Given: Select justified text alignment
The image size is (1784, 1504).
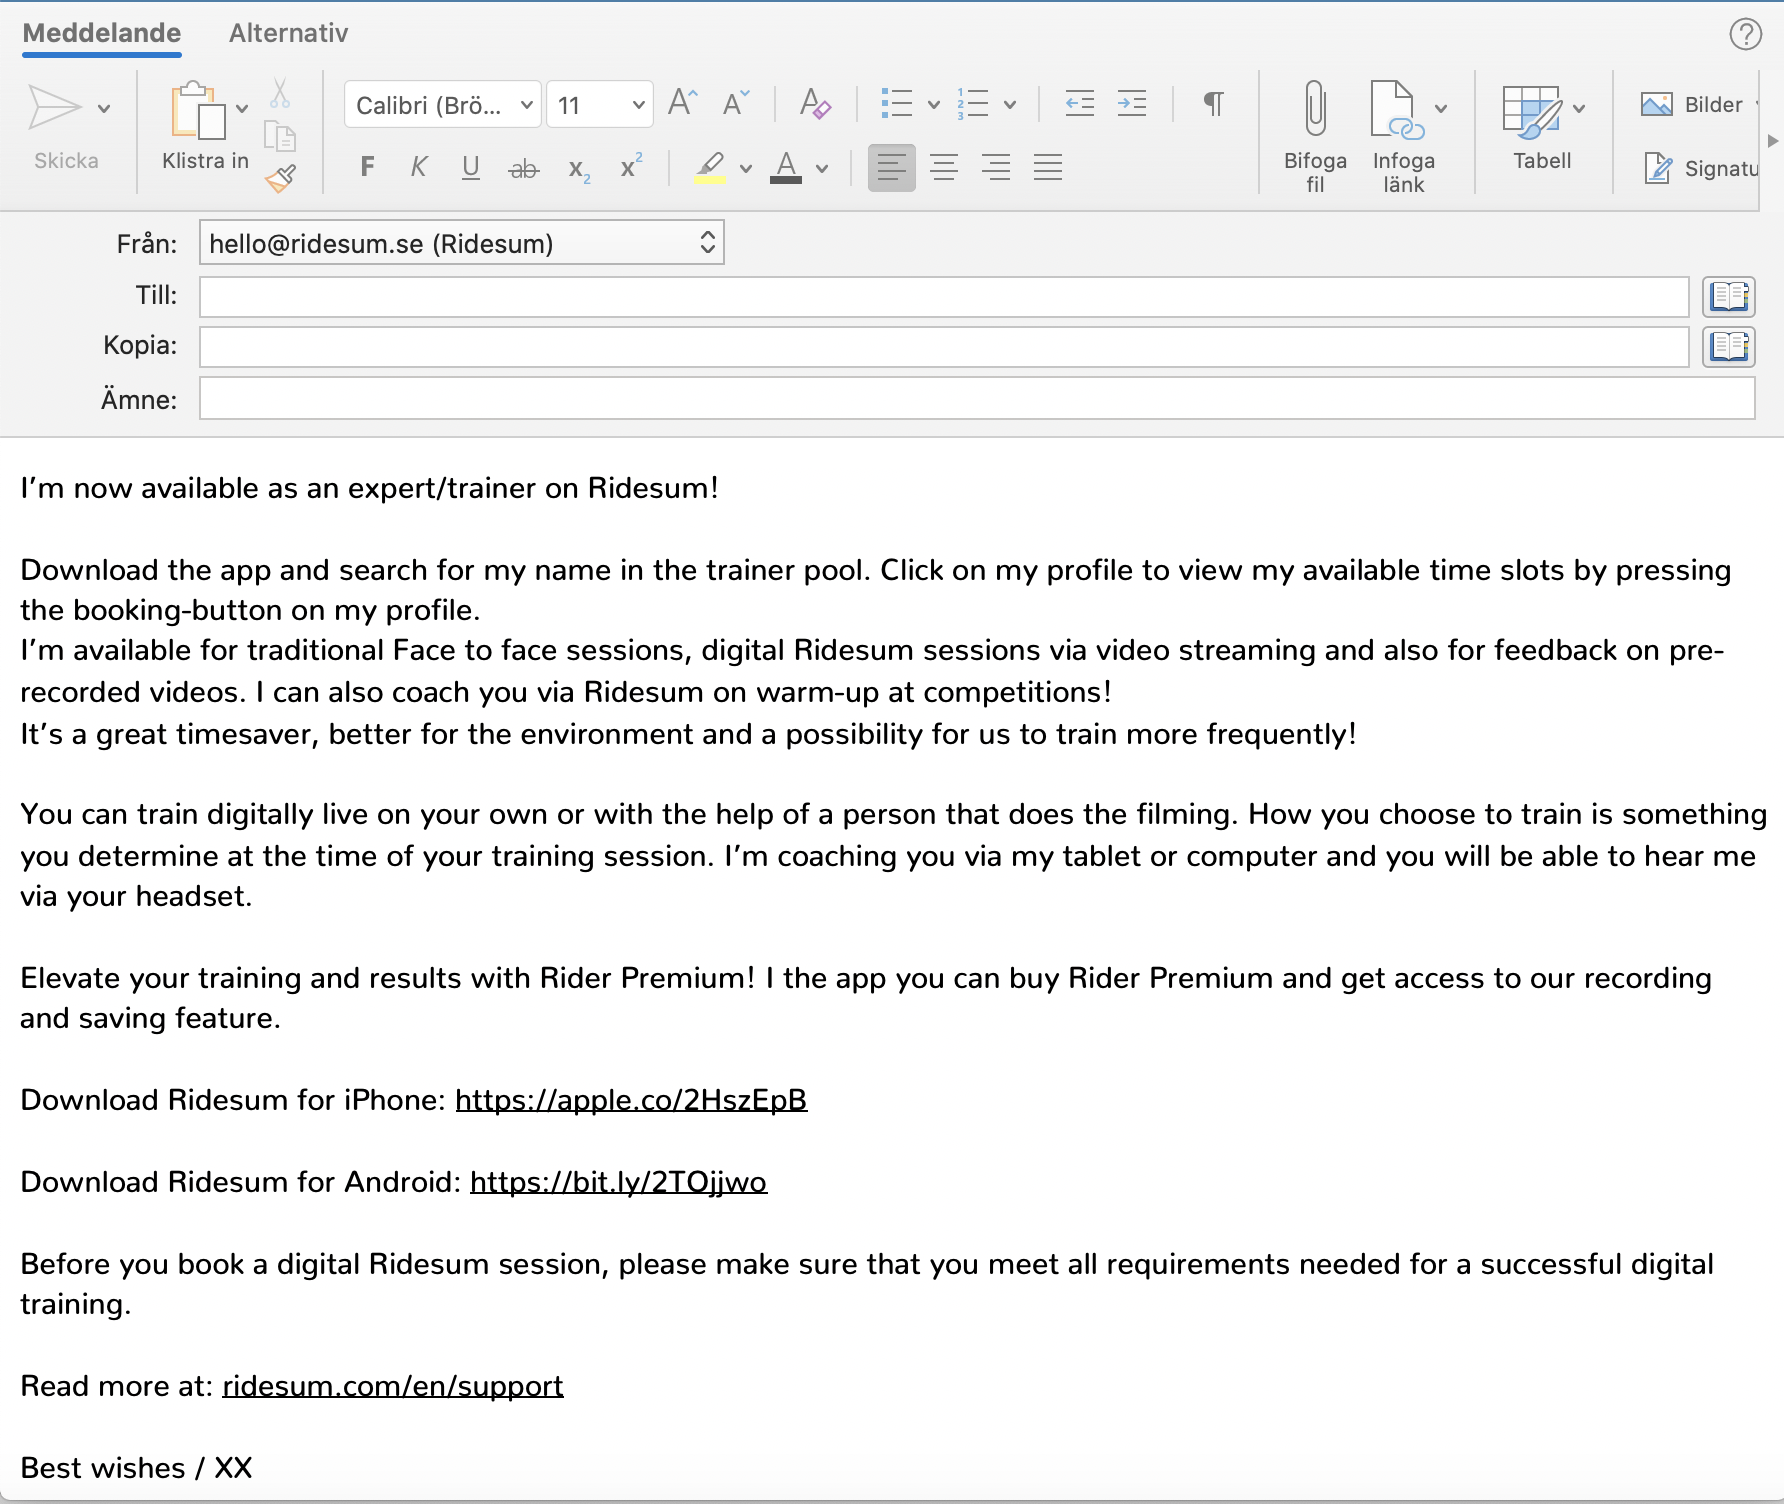Looking at the screenshot, I should coord(1048,167).
